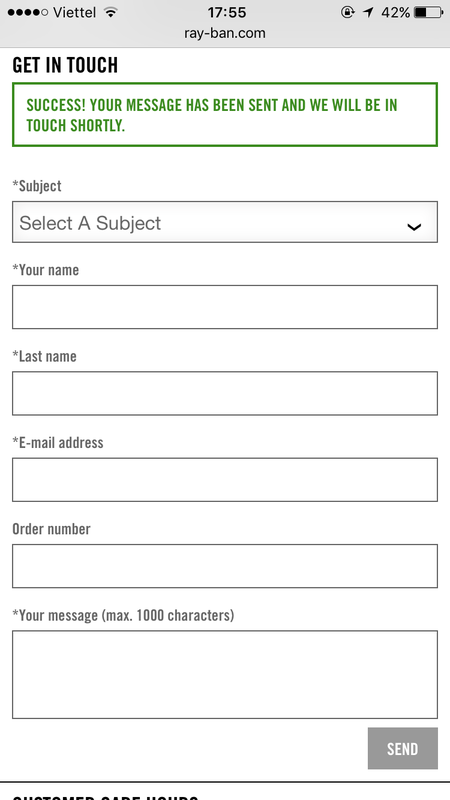Open the Select A Subject dropdown
This screenshot has width=450, height=800.
[224, 222]
